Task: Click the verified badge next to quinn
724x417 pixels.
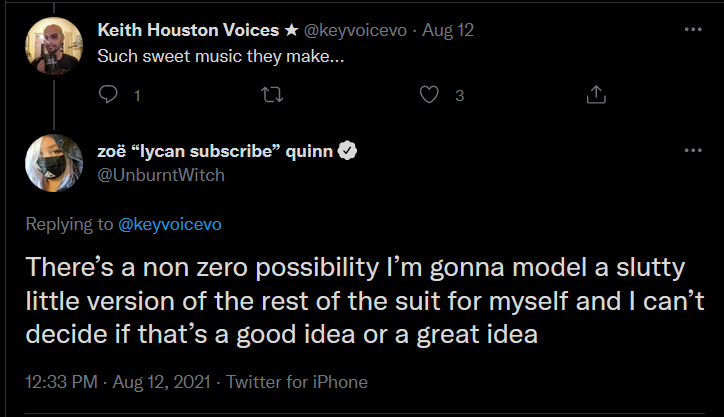Action: pos(347,151)
